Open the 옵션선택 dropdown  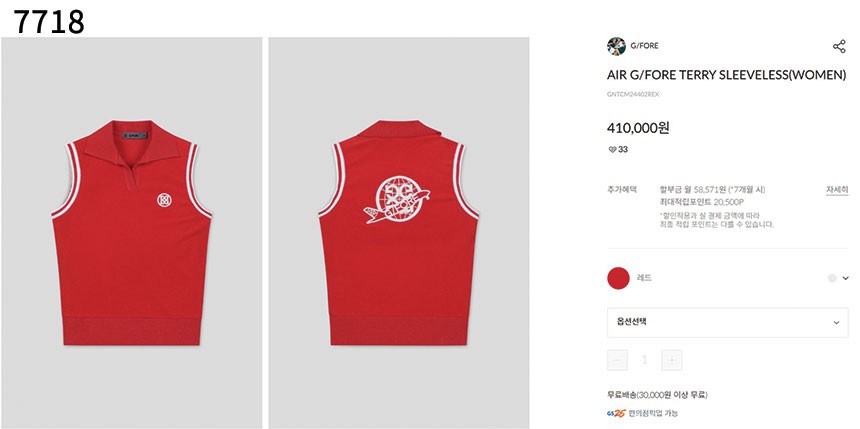click(x=727, y=323)
